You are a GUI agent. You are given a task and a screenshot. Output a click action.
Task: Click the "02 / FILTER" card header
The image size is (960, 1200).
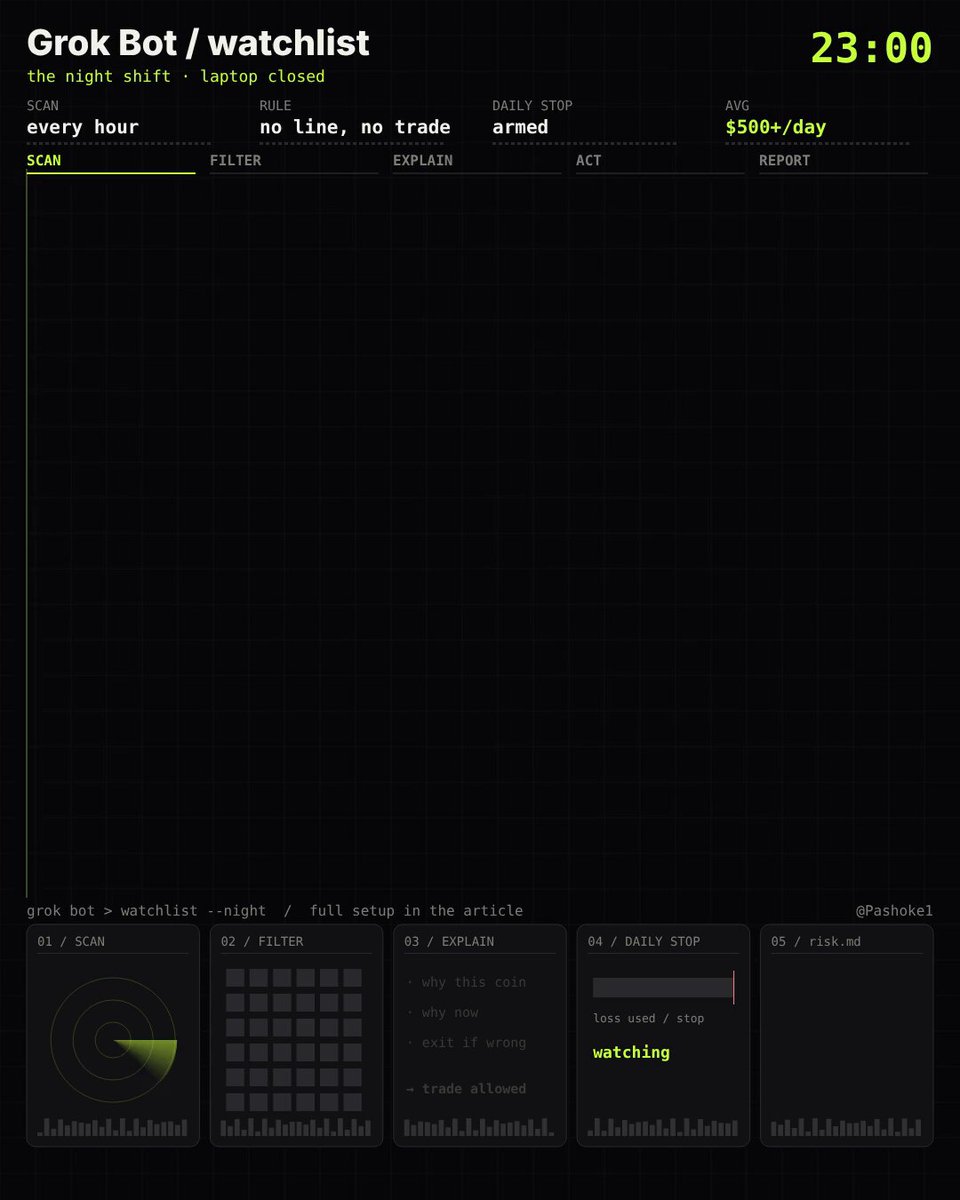(262, 941)
